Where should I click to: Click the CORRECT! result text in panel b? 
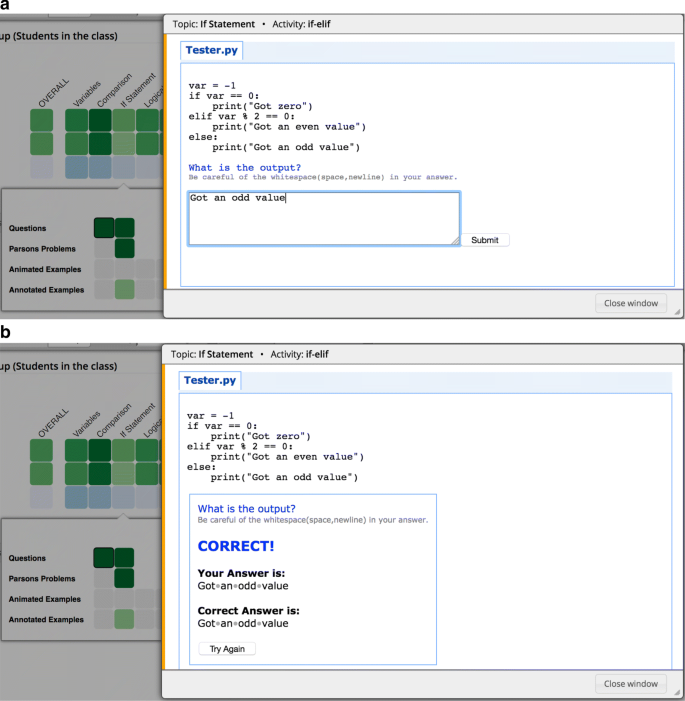[236, 546]
